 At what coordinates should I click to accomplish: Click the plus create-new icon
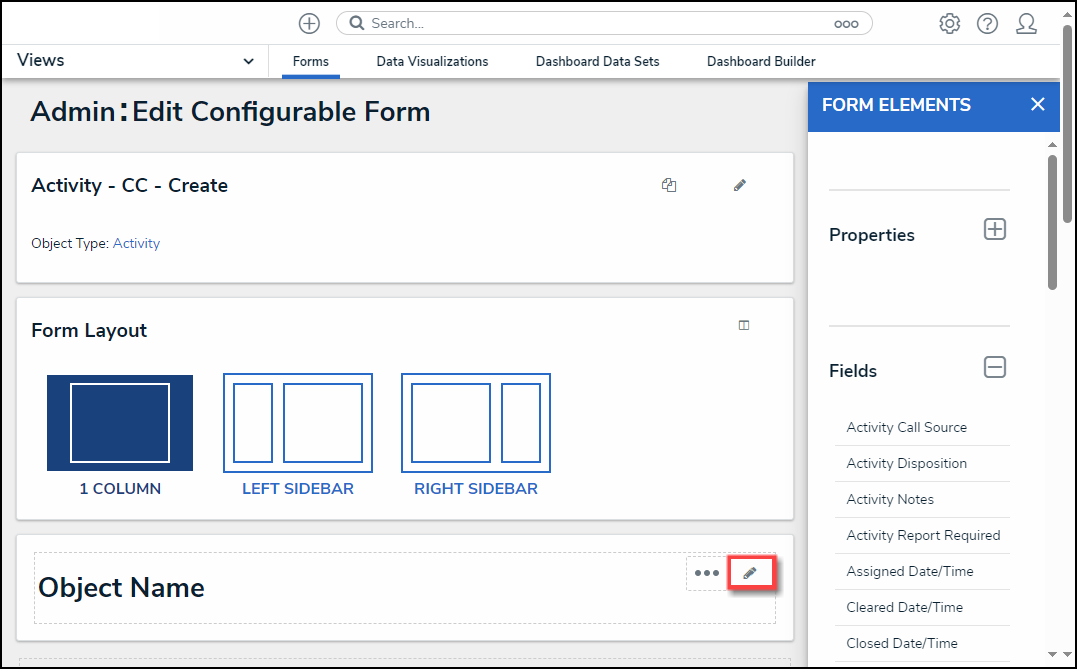[309, 23]
